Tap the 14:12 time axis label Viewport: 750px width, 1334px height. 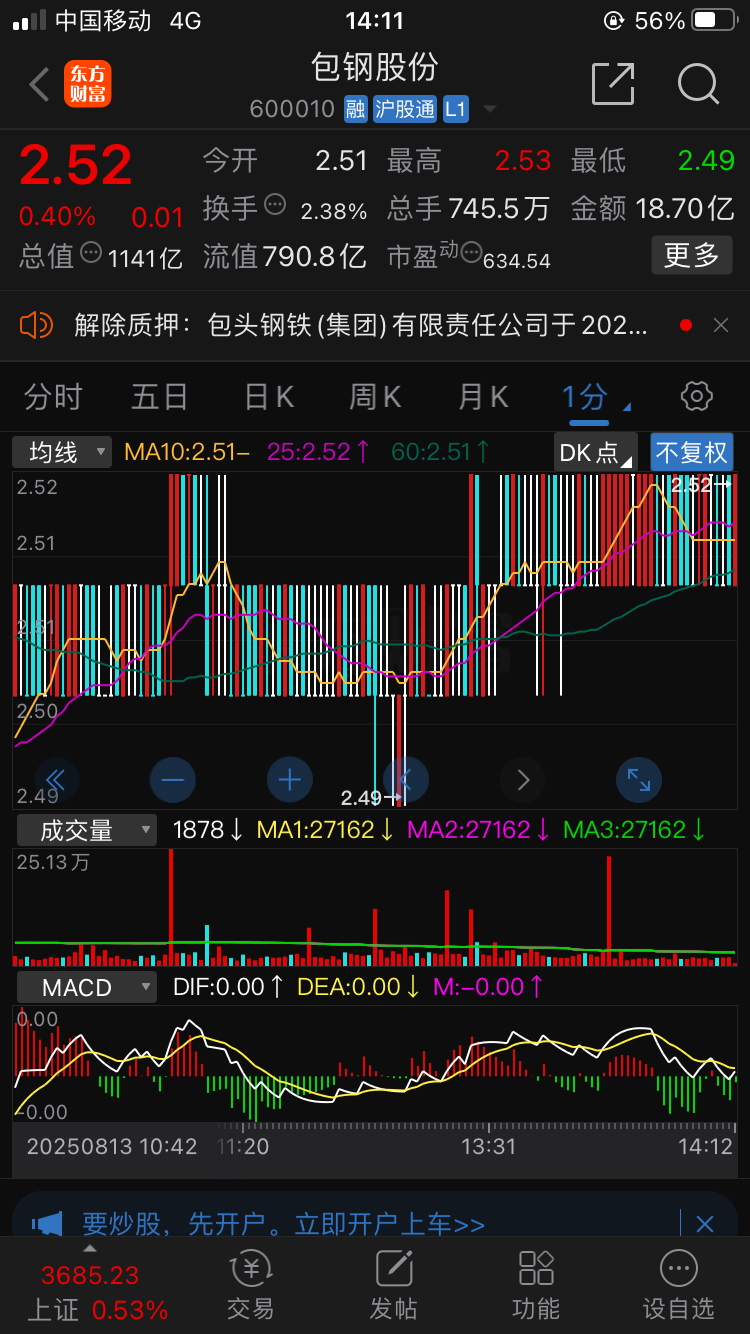tap(705, 1146)
